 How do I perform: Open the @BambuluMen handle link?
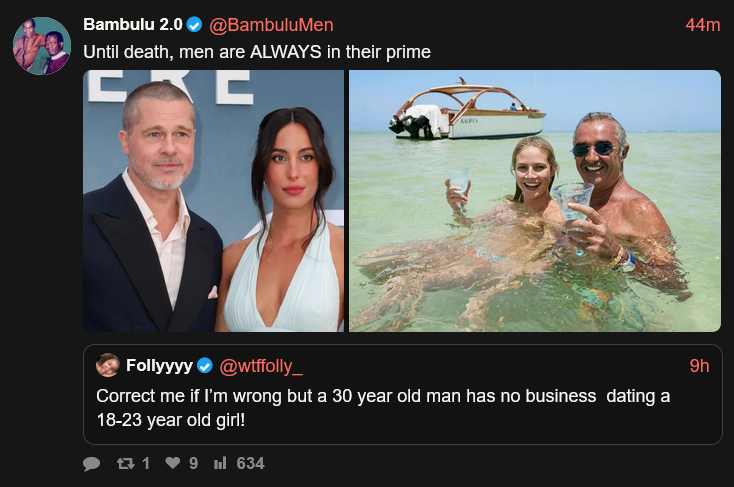271,25
